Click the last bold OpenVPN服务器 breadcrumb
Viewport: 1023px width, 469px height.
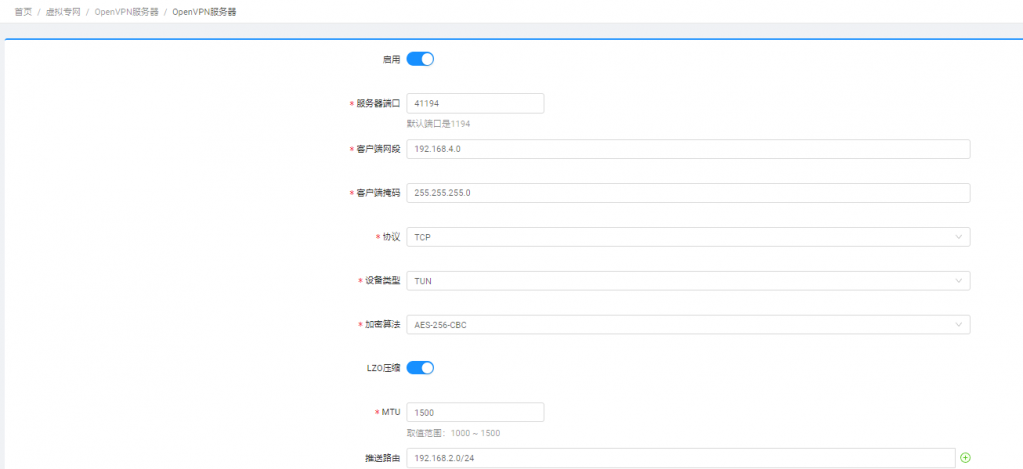coord(205,11)
